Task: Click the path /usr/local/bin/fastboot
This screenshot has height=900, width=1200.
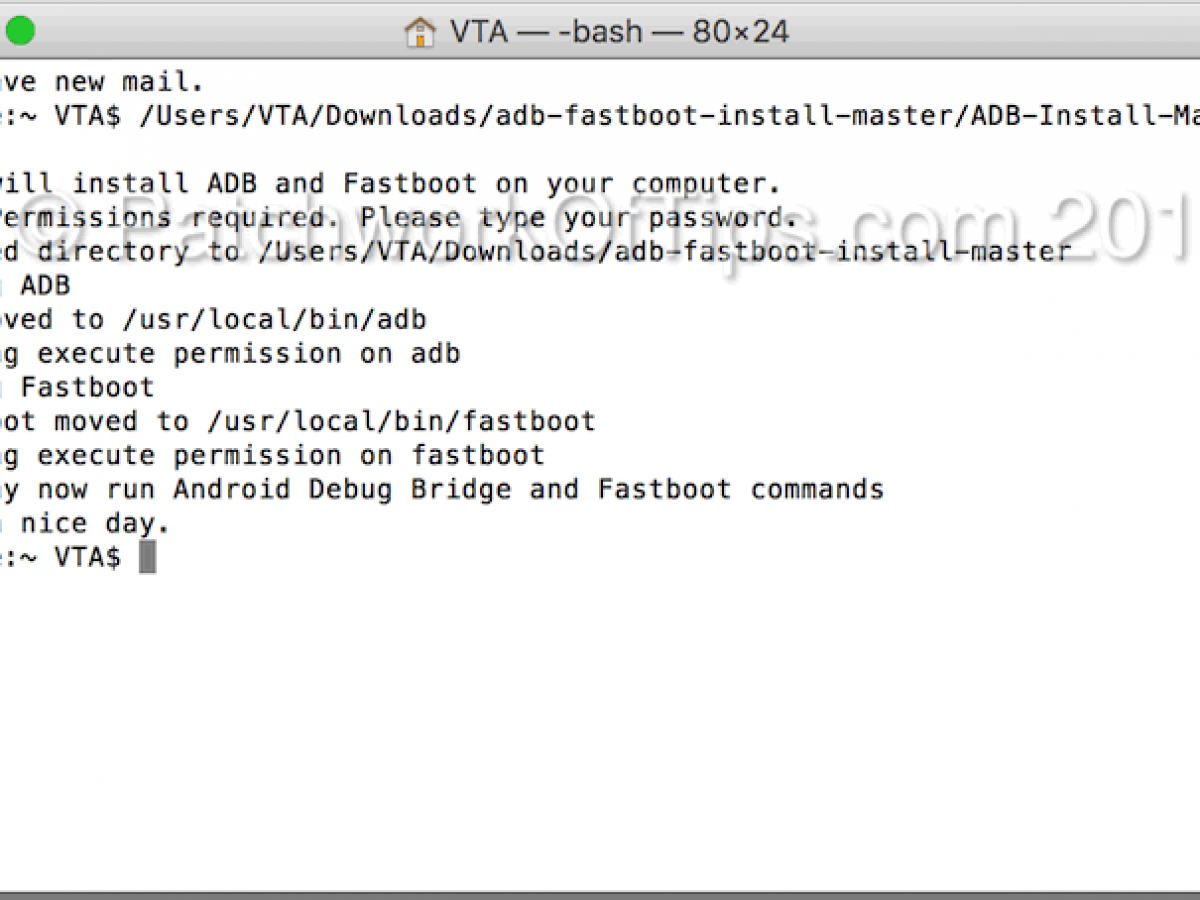Action: [x=401, y=421]
